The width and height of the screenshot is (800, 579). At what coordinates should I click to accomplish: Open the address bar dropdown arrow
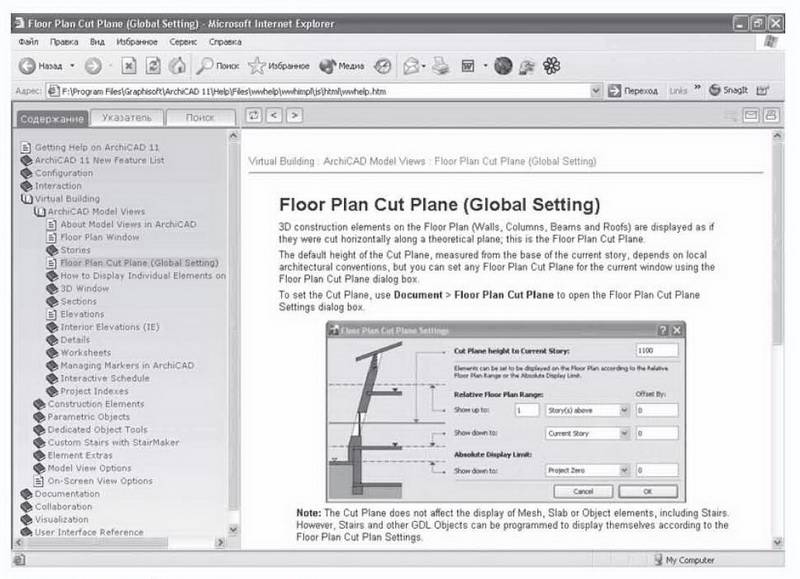pos(595,91)
